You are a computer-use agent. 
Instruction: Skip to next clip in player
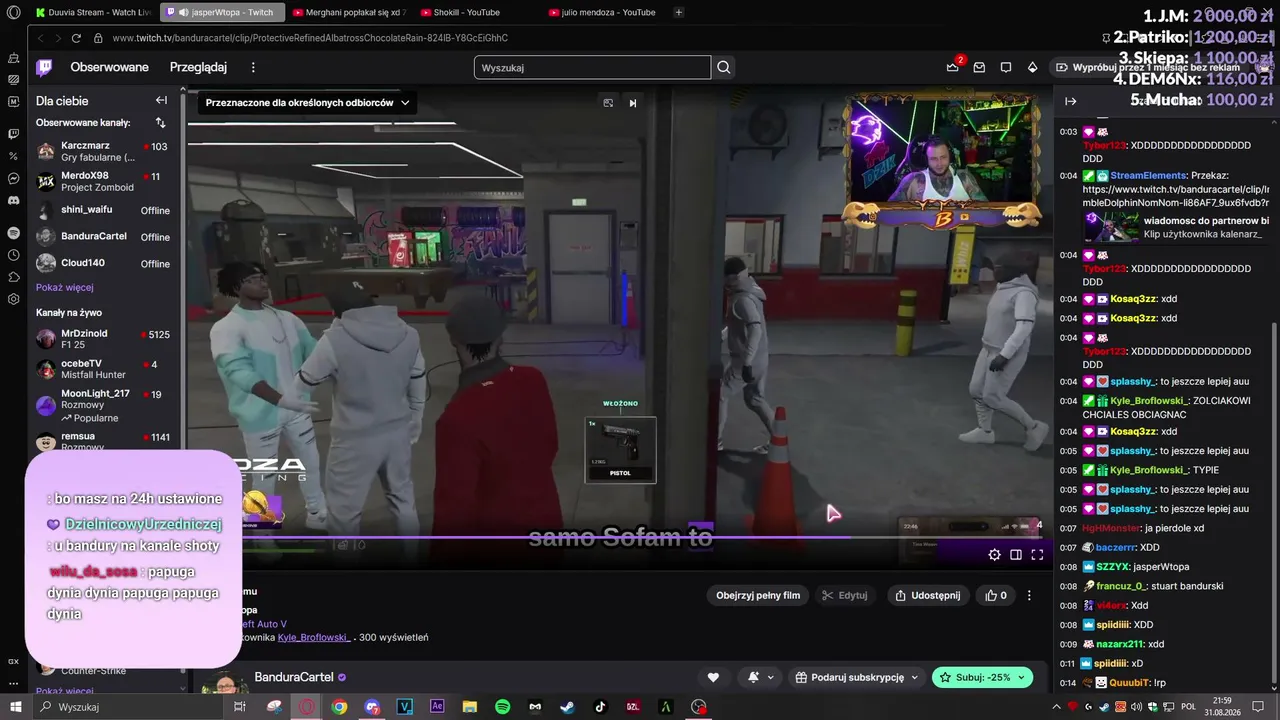point(632,103)
